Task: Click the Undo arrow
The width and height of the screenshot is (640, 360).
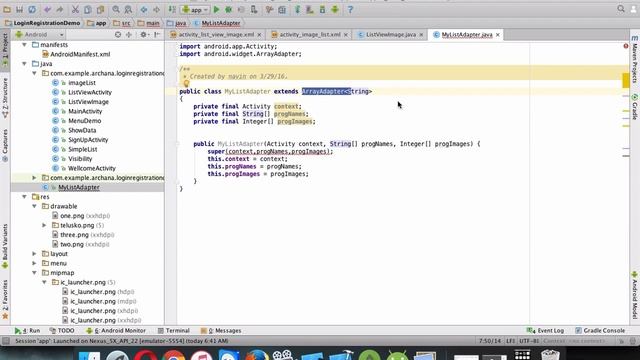Action: click(x=48, y=9)
